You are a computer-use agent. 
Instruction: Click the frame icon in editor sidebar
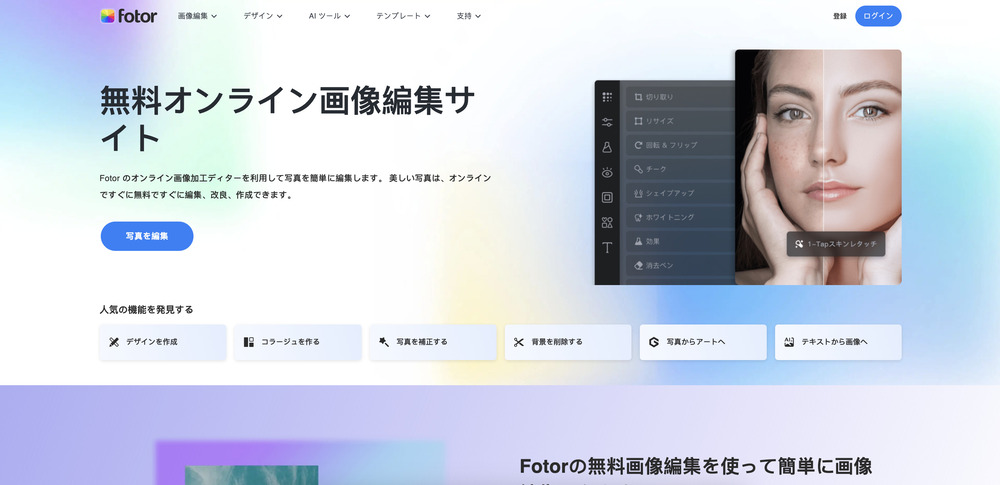607,197
